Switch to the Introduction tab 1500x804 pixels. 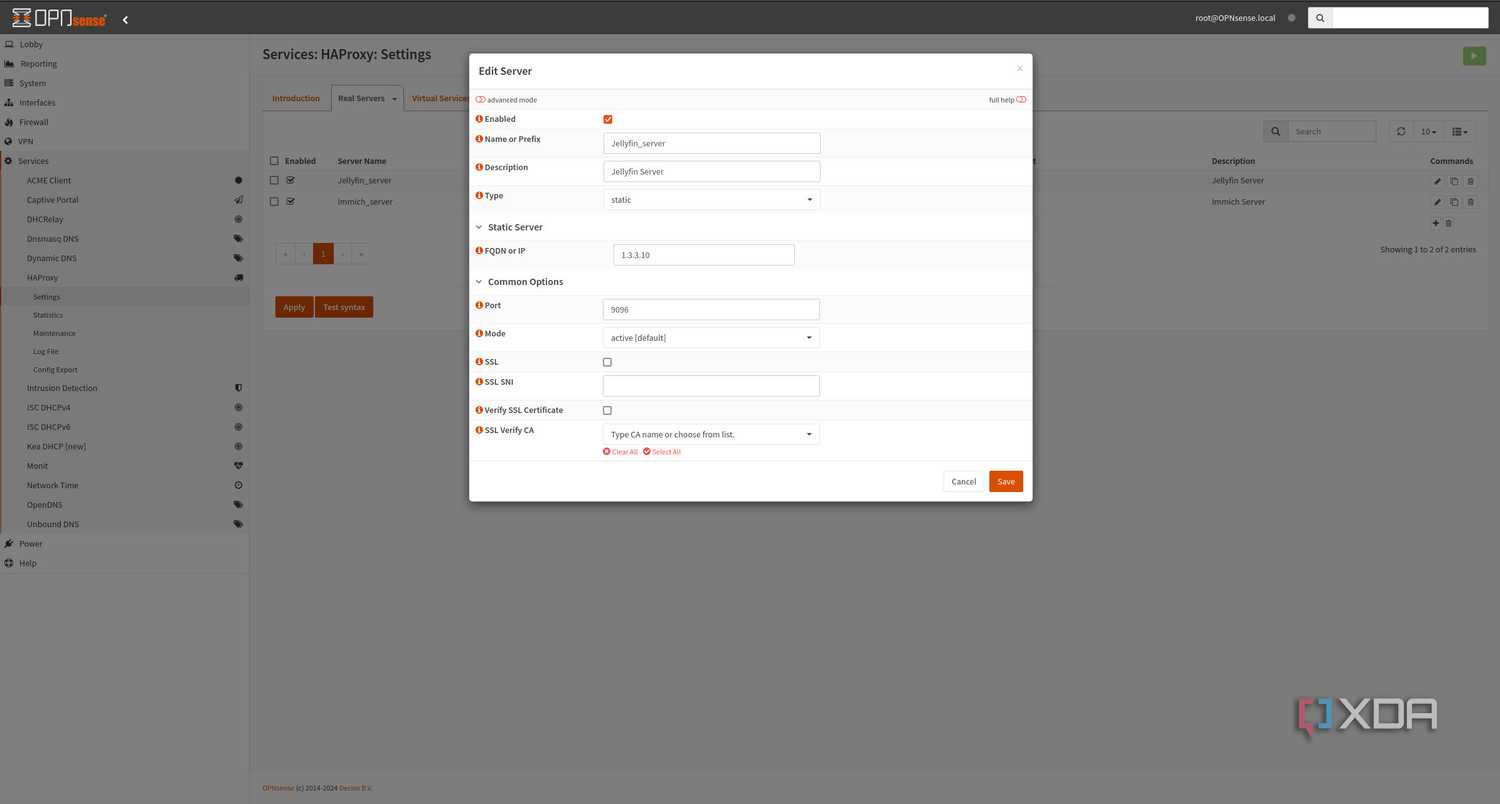click(296, 98)
